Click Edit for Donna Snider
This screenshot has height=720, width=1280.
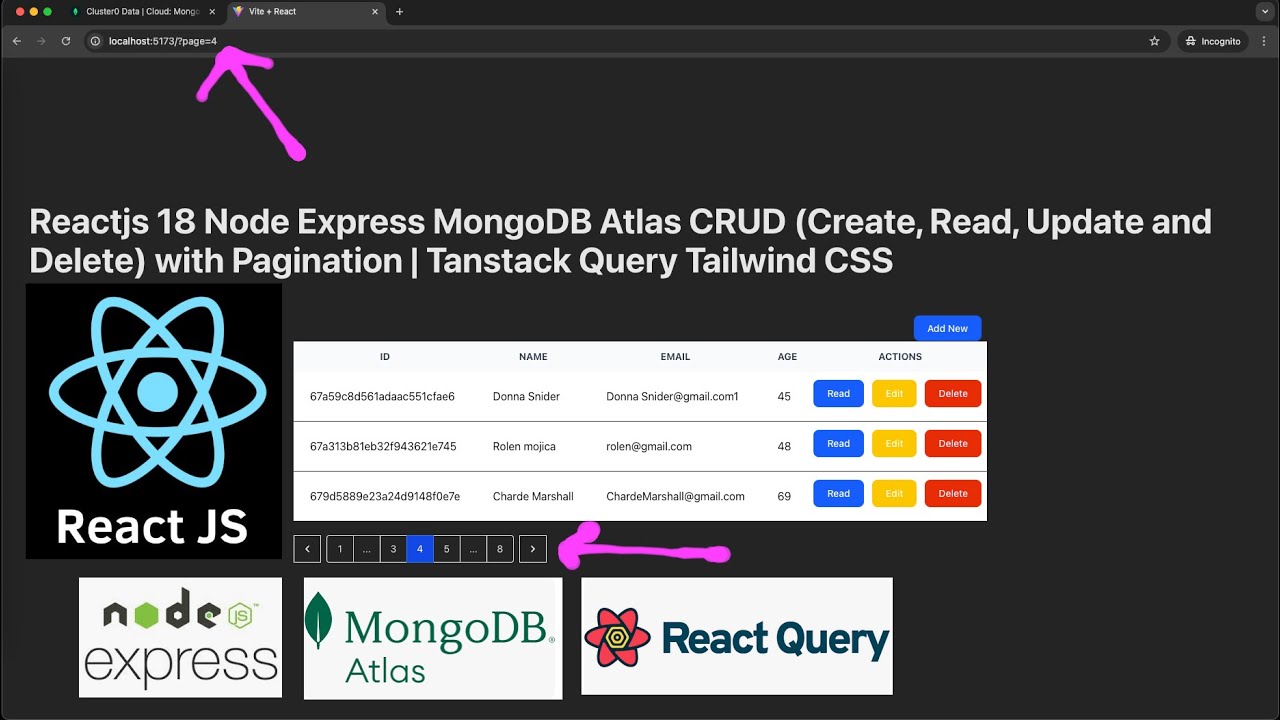894,393
